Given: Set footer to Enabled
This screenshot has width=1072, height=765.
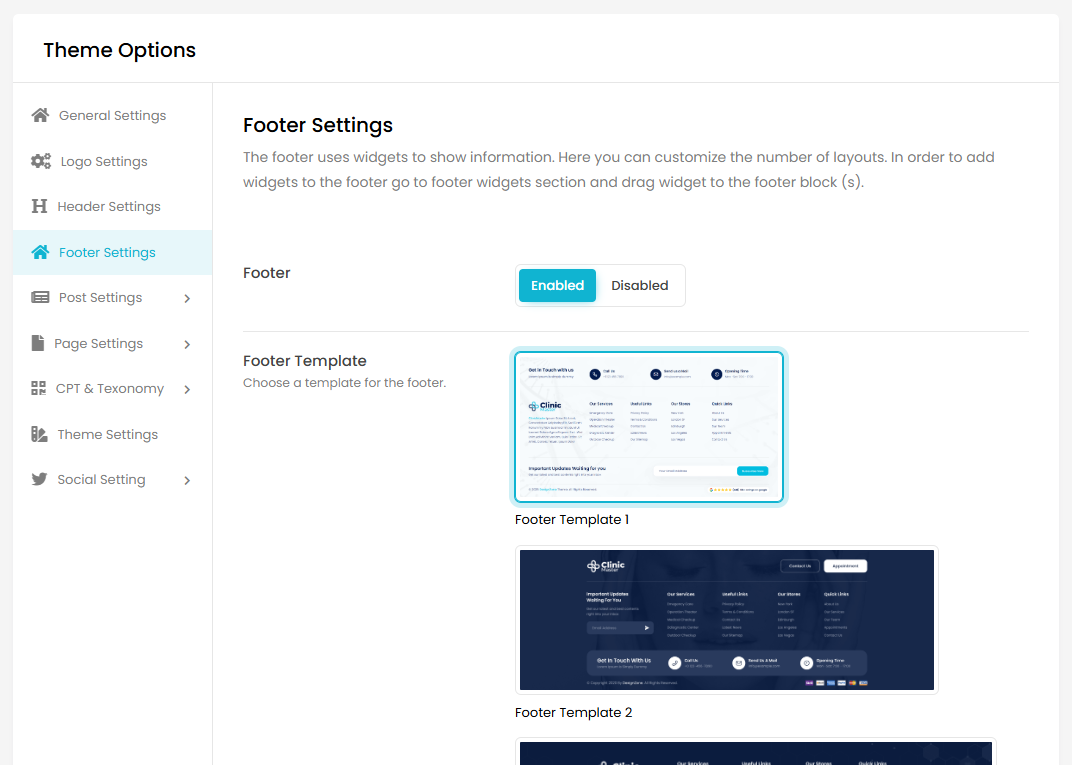Looking at the screenshot, I should tap(557, 285).
